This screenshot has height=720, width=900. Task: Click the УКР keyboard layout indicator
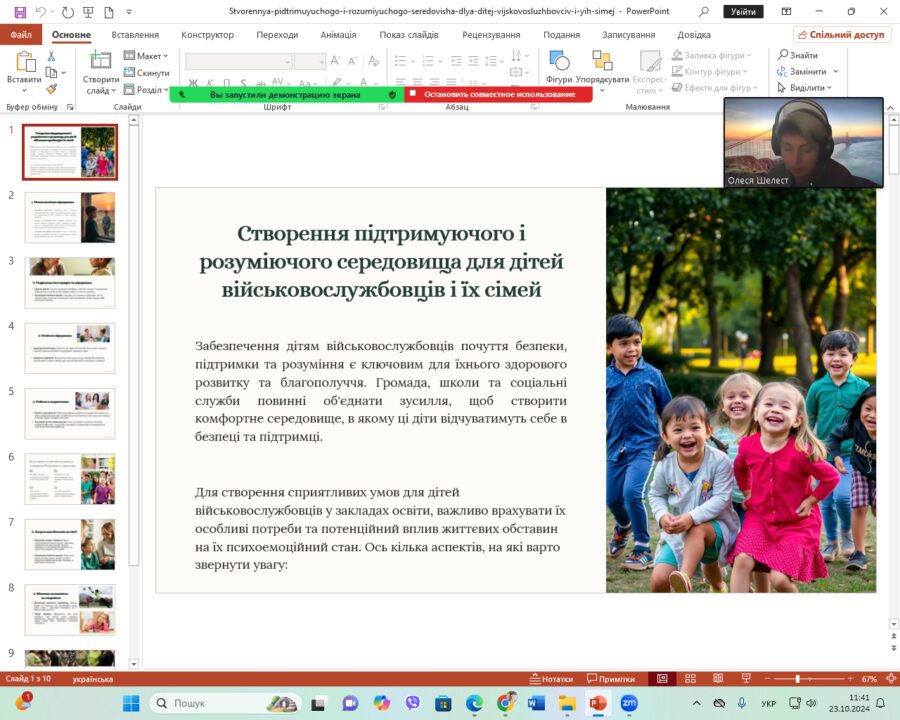[x=769, y=703]
